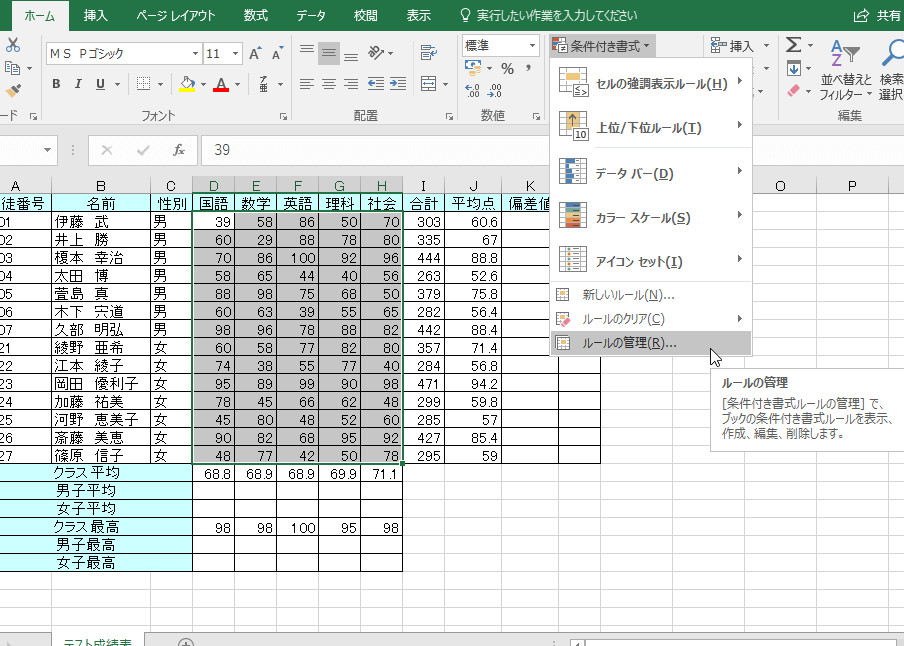Click the pink eraser Clear icon

[x=793, y=91]
